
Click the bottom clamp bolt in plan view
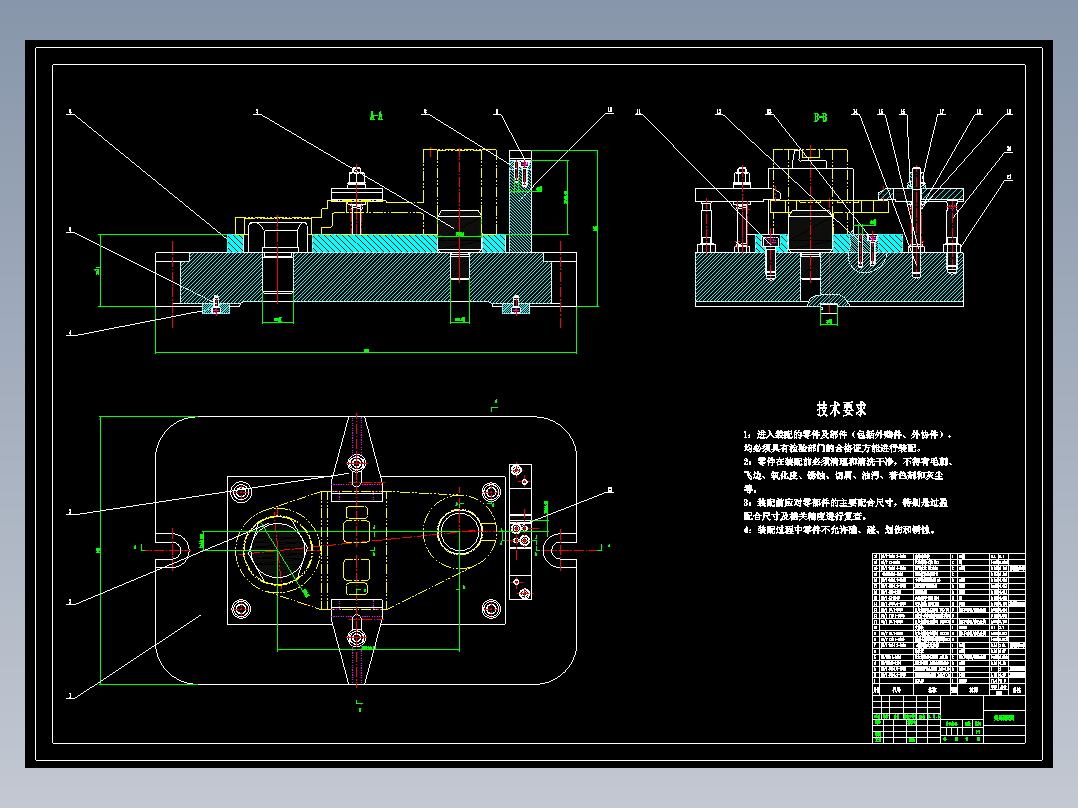(356, 637)
